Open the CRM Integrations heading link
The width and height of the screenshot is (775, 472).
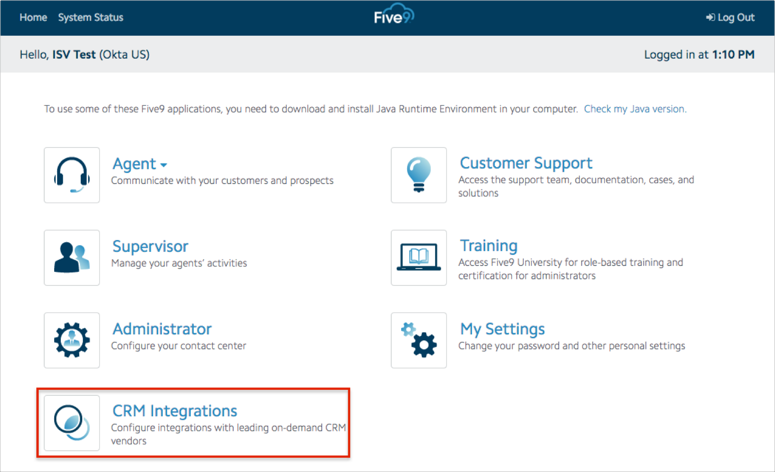(x=175, y=411)
